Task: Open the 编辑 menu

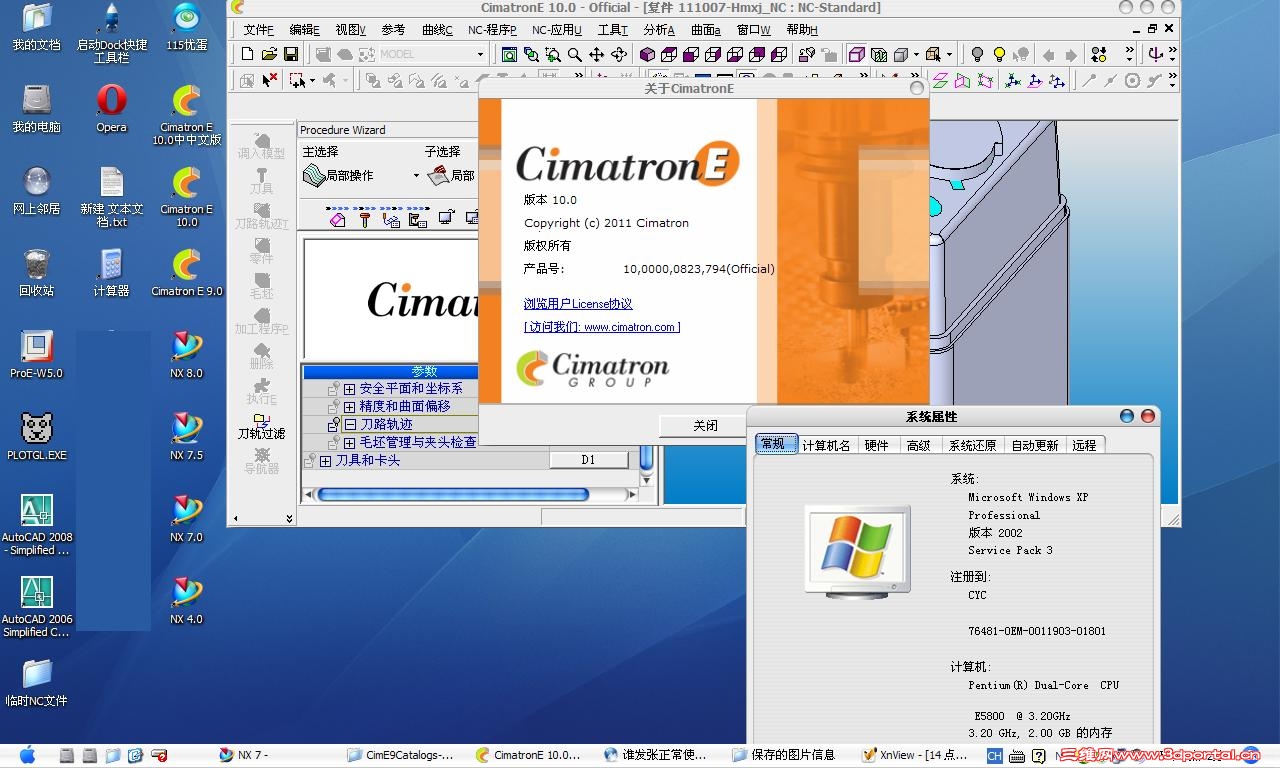Action: (x=304, y=30)
